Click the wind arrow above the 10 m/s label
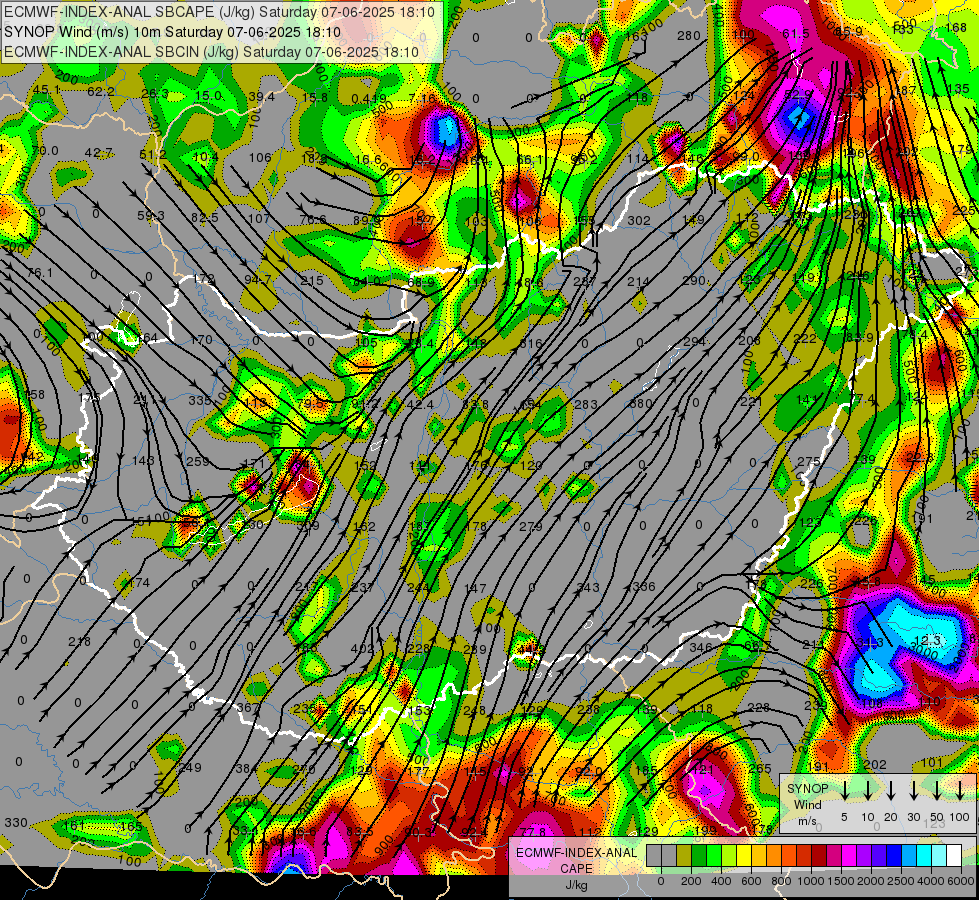The width and height of the screenshot is (979, 900). 868,789
